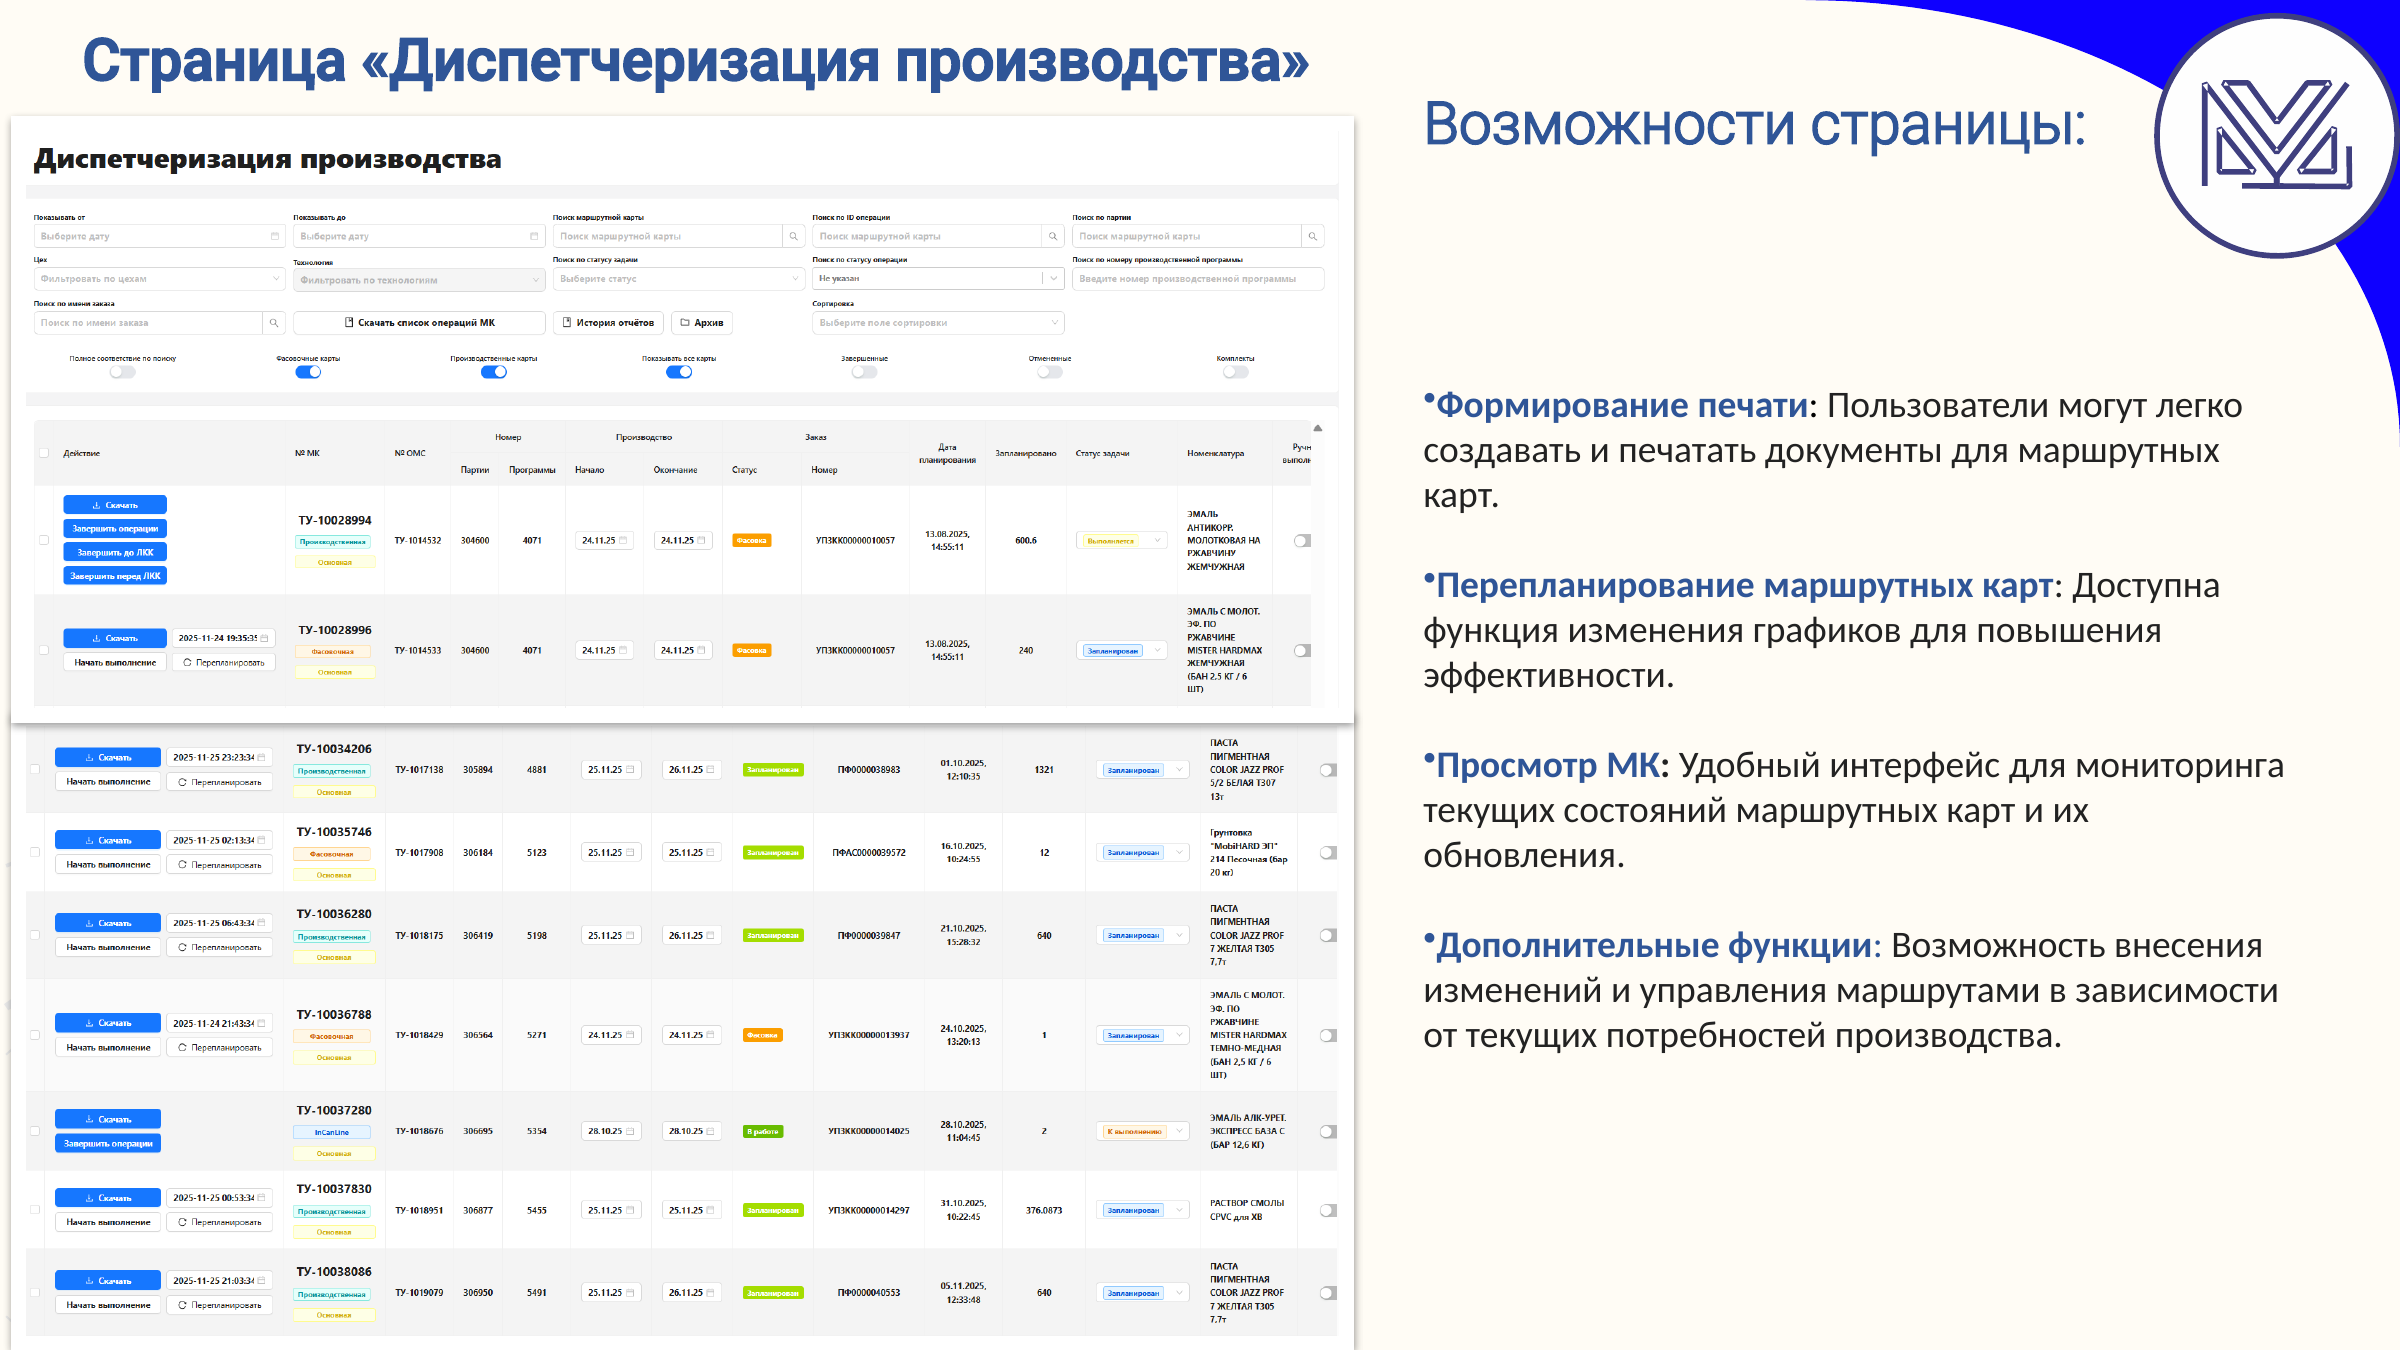Open the calendar icon in Показывать от field
The image size is (2400, 1350).
(274, 236)
